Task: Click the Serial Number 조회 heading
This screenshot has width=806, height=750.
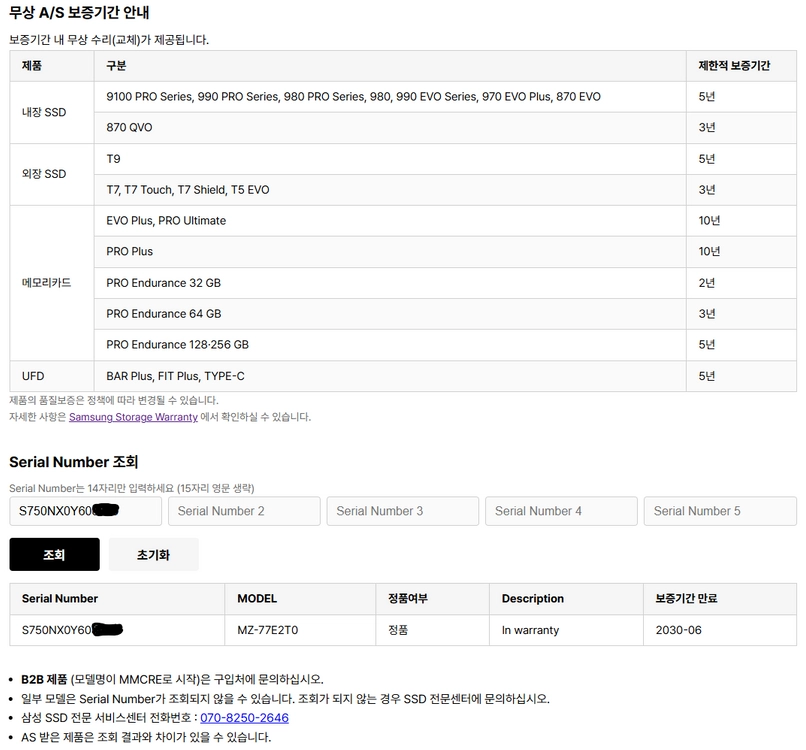Action: point(74,462)
